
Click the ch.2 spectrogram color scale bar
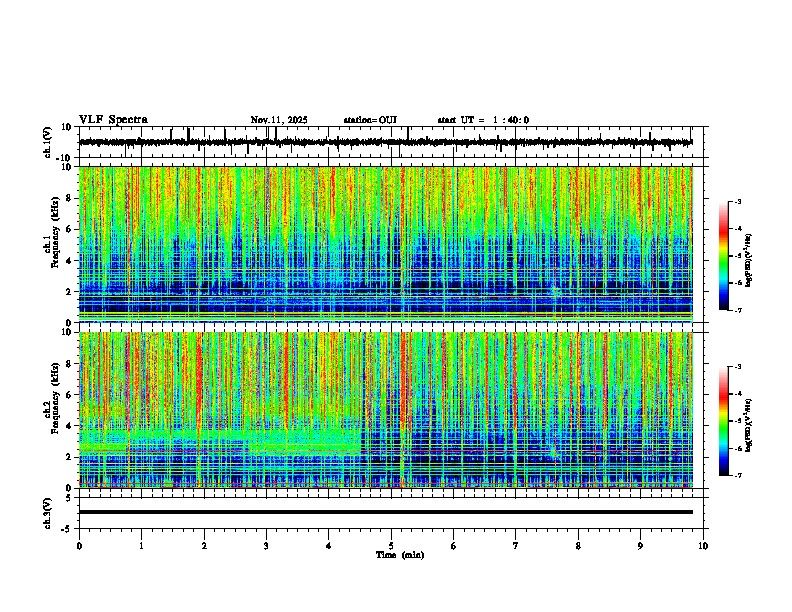pyautogui.click(x=723, y=421)
